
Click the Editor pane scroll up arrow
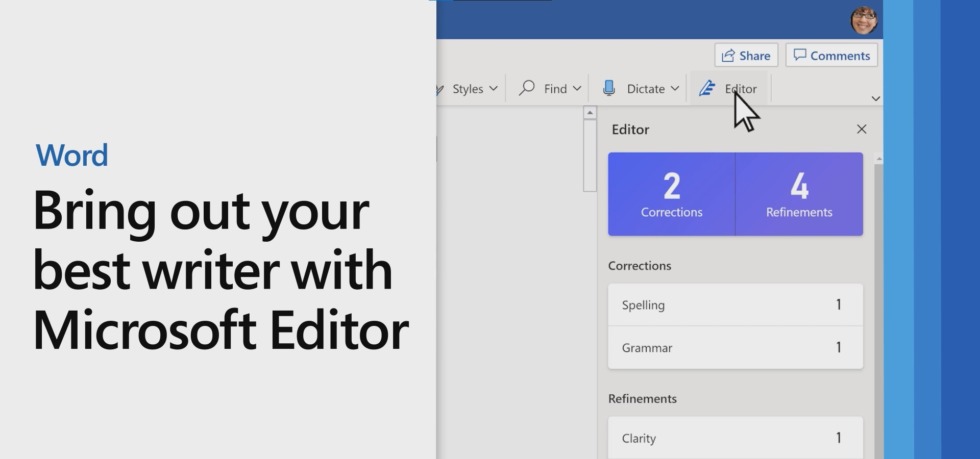(x=878, y=159)
